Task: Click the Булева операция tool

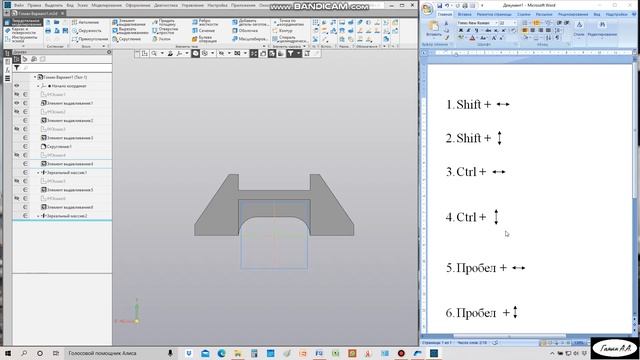Action: pos(204,39)
